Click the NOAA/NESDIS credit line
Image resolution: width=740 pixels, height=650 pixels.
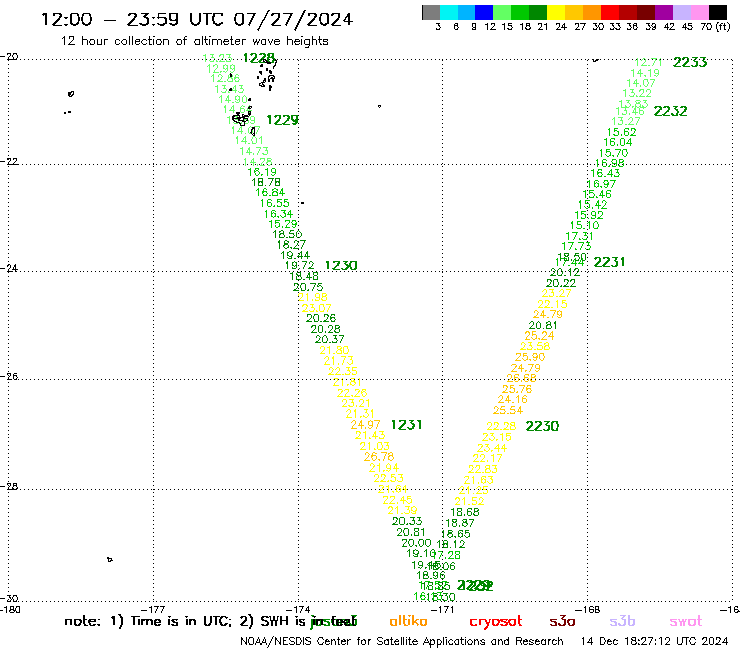pyautogui.click(x=402, y=642)
